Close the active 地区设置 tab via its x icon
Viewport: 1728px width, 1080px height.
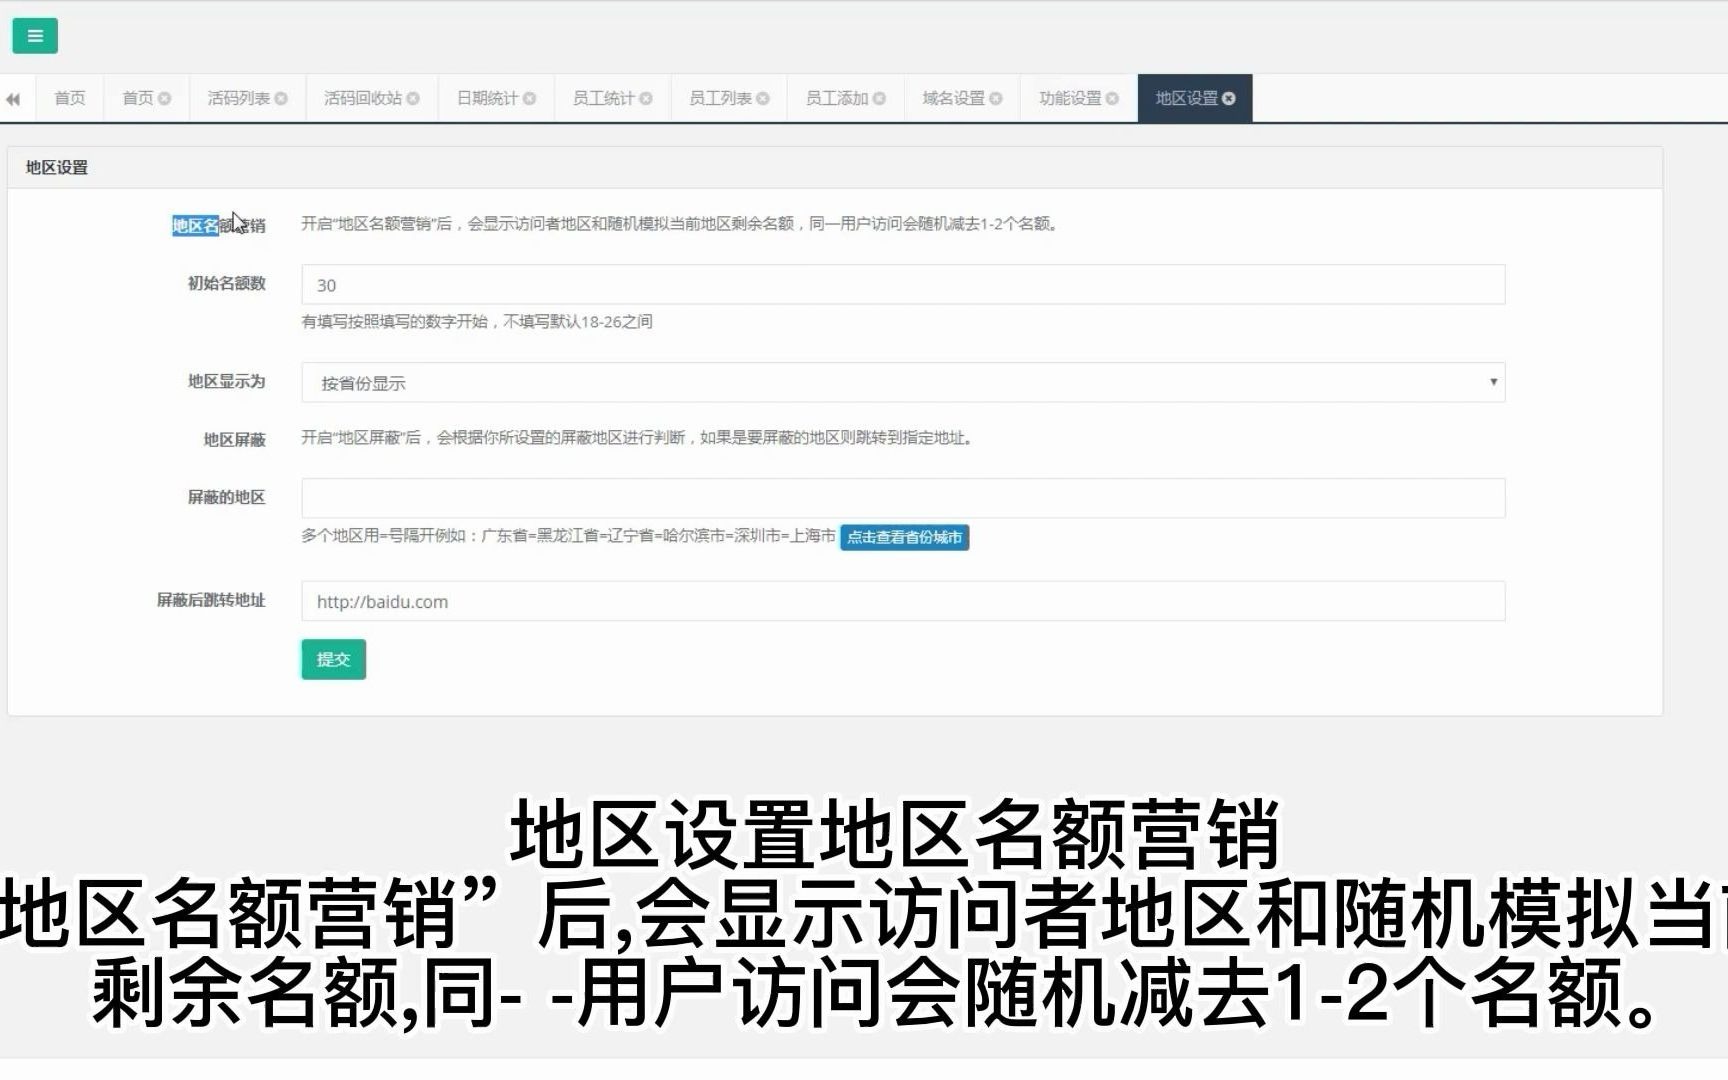(x=1229, y=98)
